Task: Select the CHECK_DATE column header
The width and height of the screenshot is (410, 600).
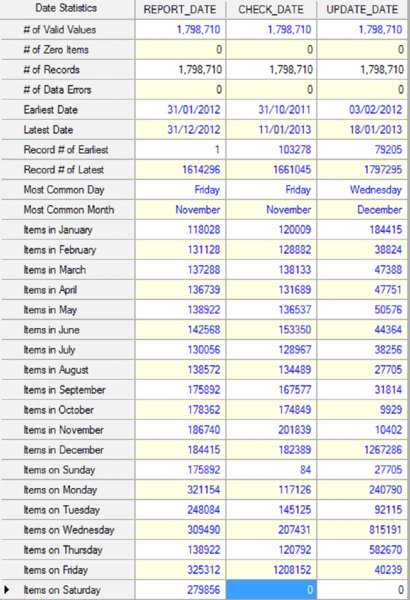Action: (x=271, y=9)
